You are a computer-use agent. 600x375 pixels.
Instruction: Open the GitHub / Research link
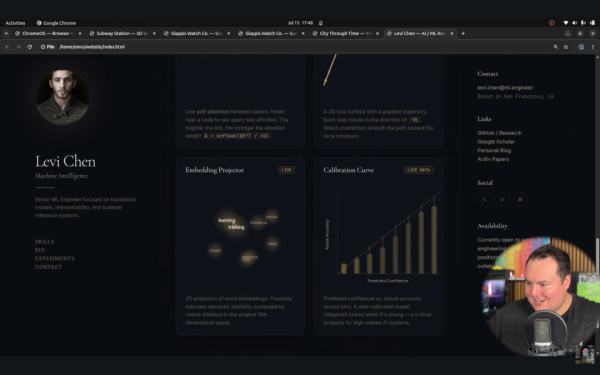pos(499,133)
